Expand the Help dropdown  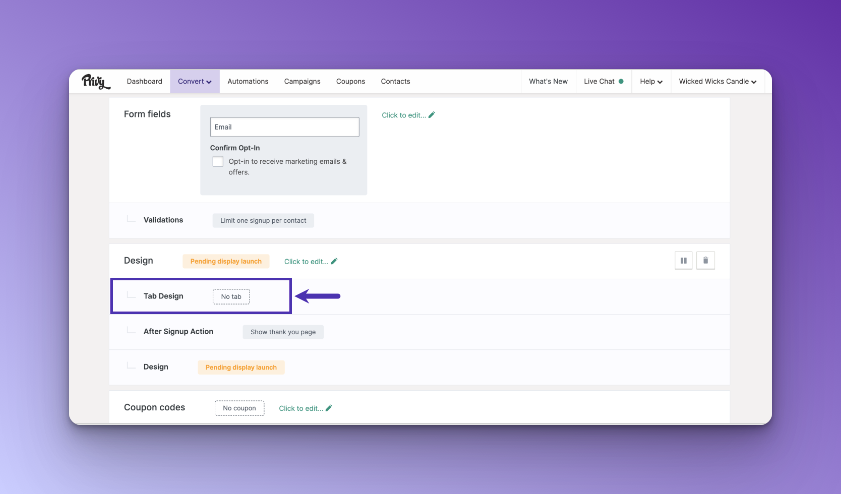pos(651,82)
